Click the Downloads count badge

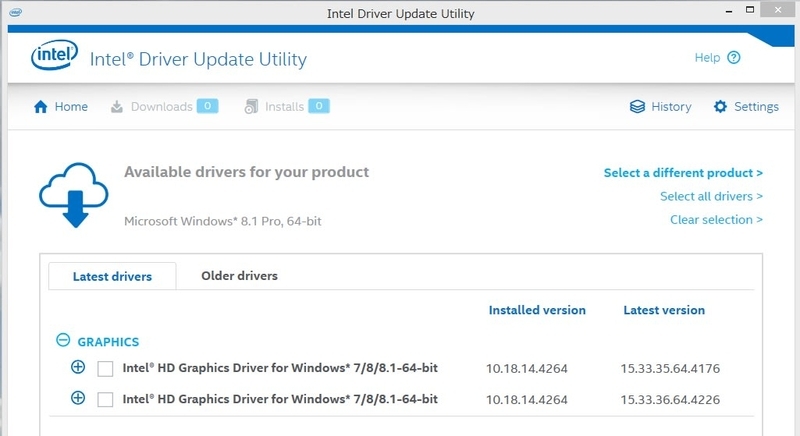coord(208,106)
